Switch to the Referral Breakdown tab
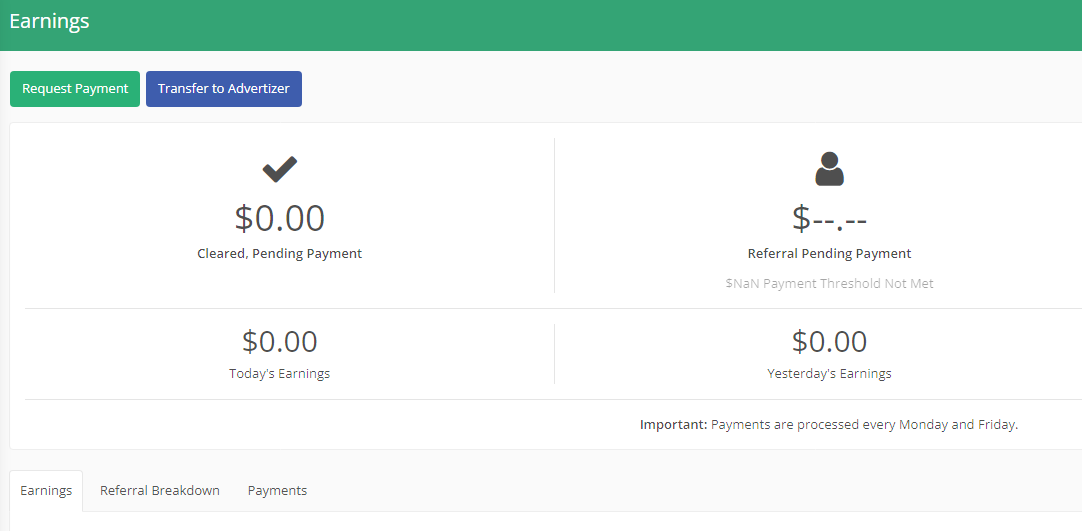This screenshot has height=531, width=1082. tap(159, 490)
